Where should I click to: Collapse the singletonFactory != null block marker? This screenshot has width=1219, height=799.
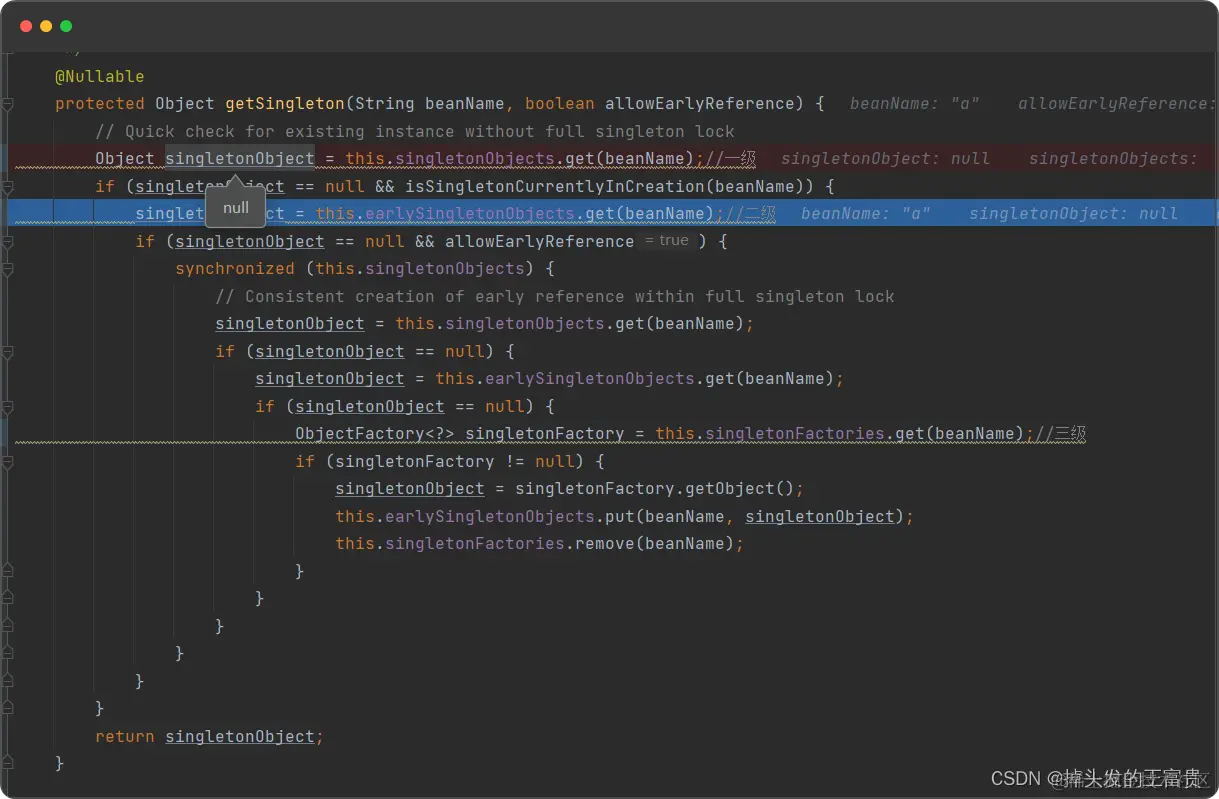(x=8, y=461)
